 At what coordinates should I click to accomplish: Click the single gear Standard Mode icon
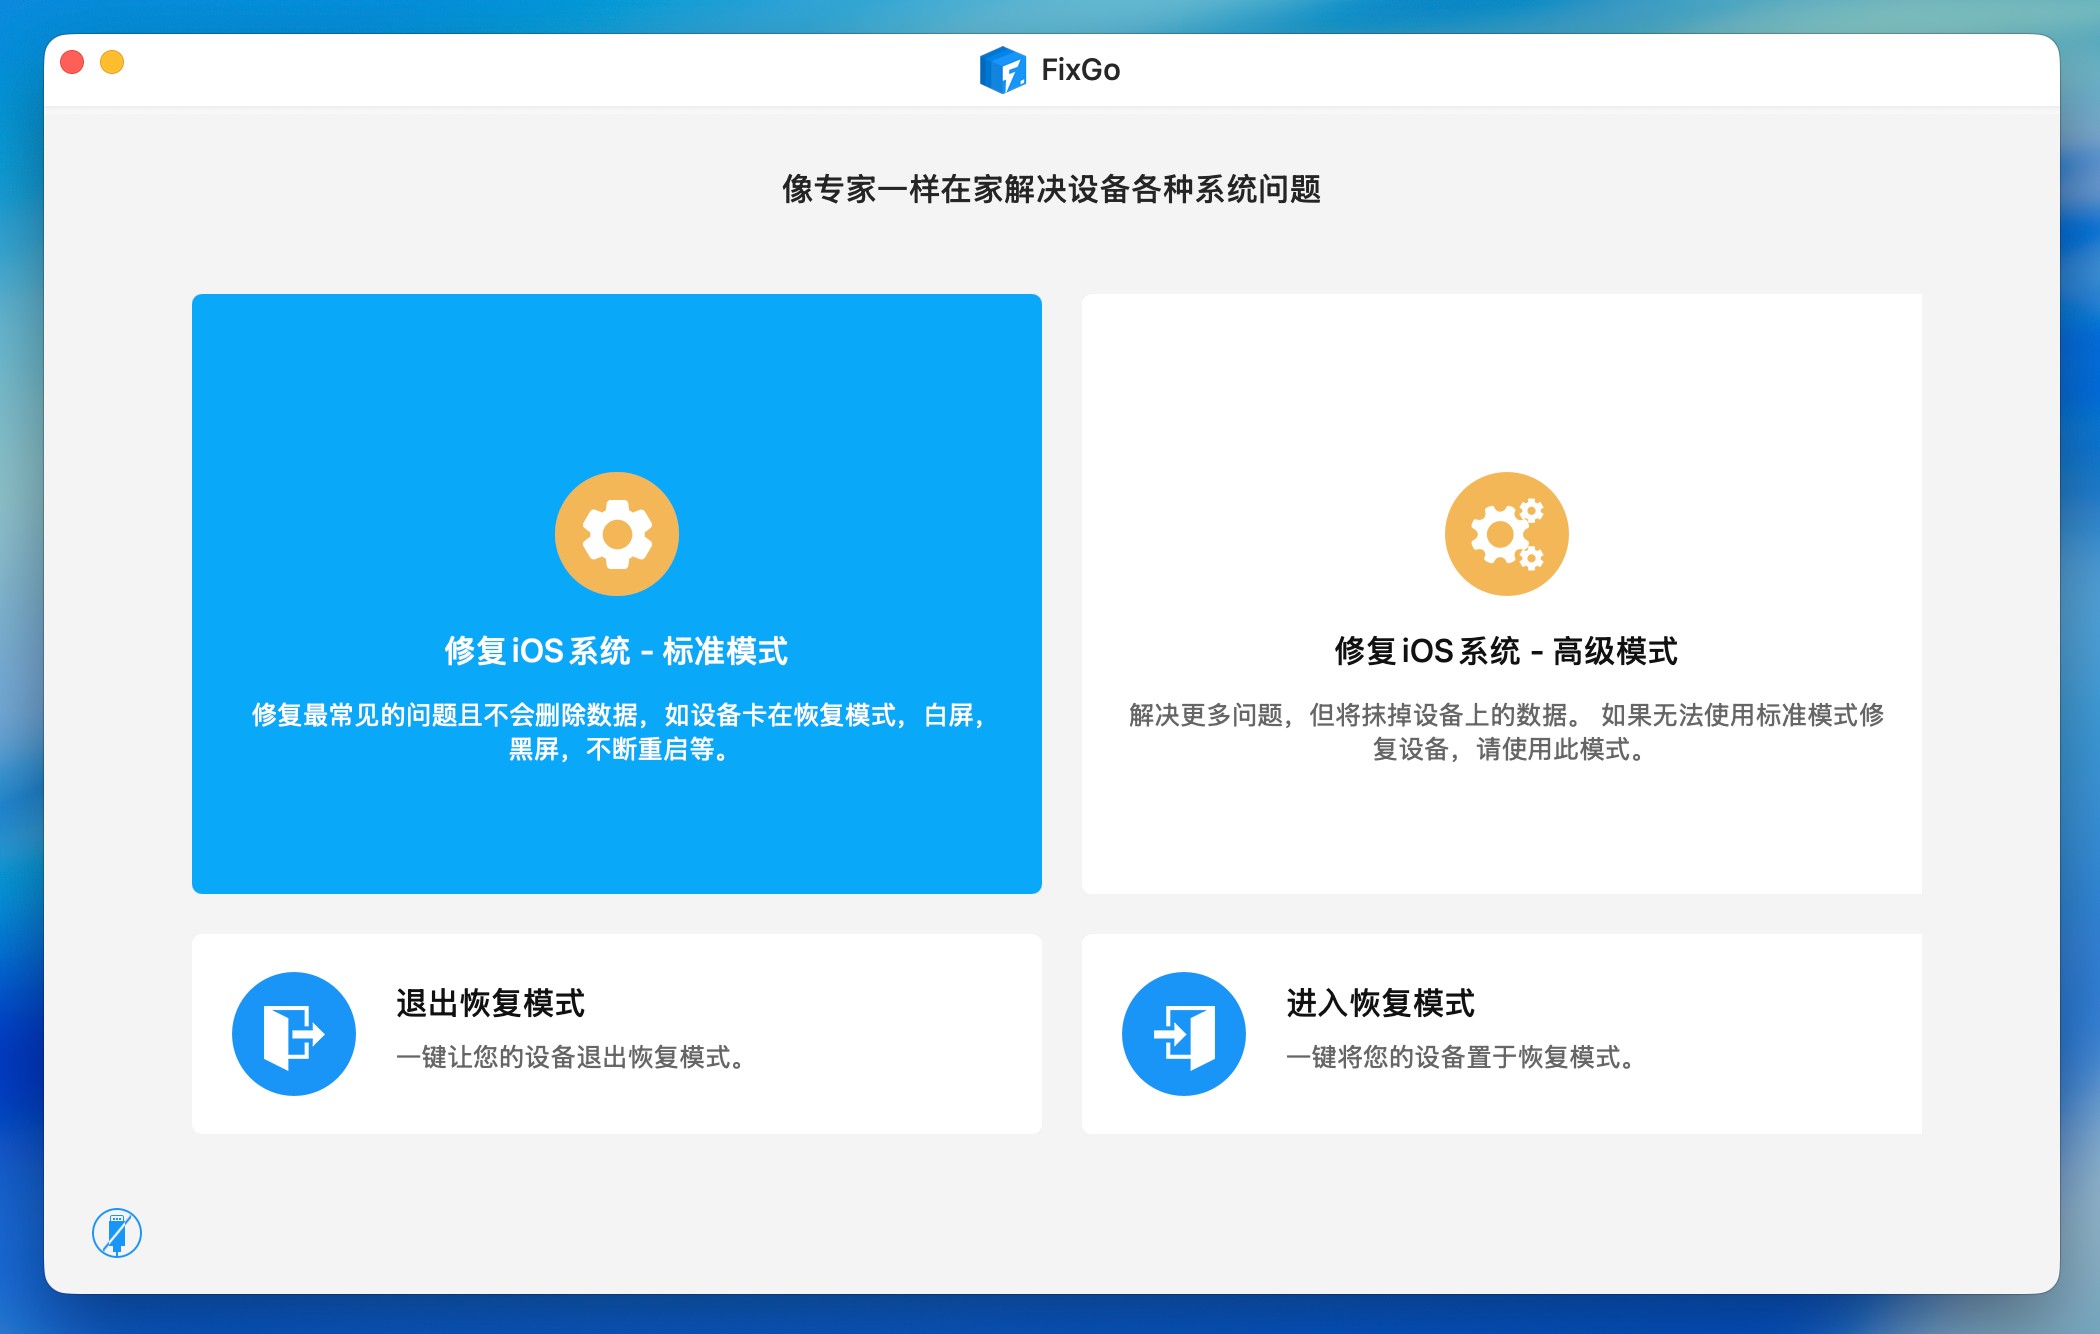(x=616, y=534)
